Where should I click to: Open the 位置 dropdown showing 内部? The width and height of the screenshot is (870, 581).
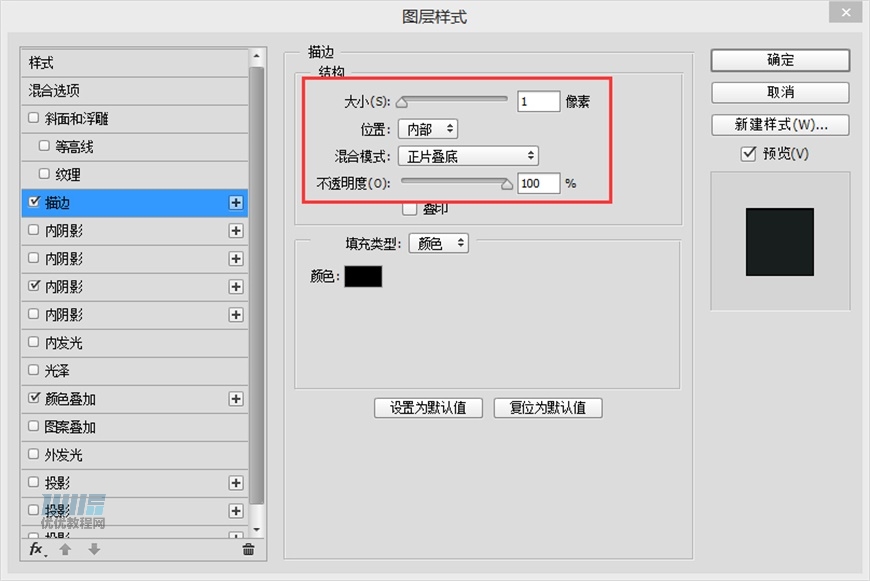pyautogui.click(x=428, y=128)
